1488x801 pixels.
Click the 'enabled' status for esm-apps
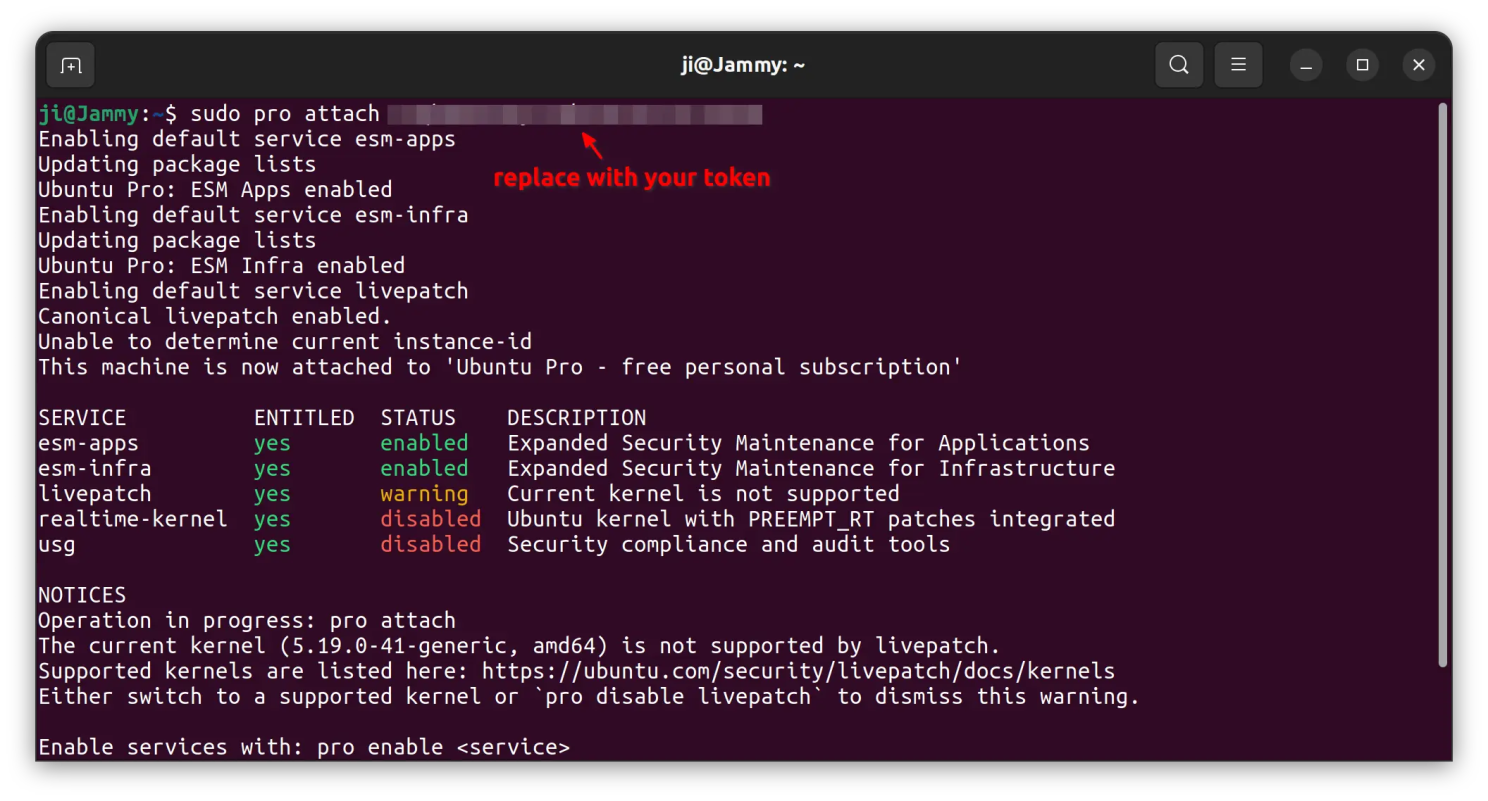tap(424, 443)
